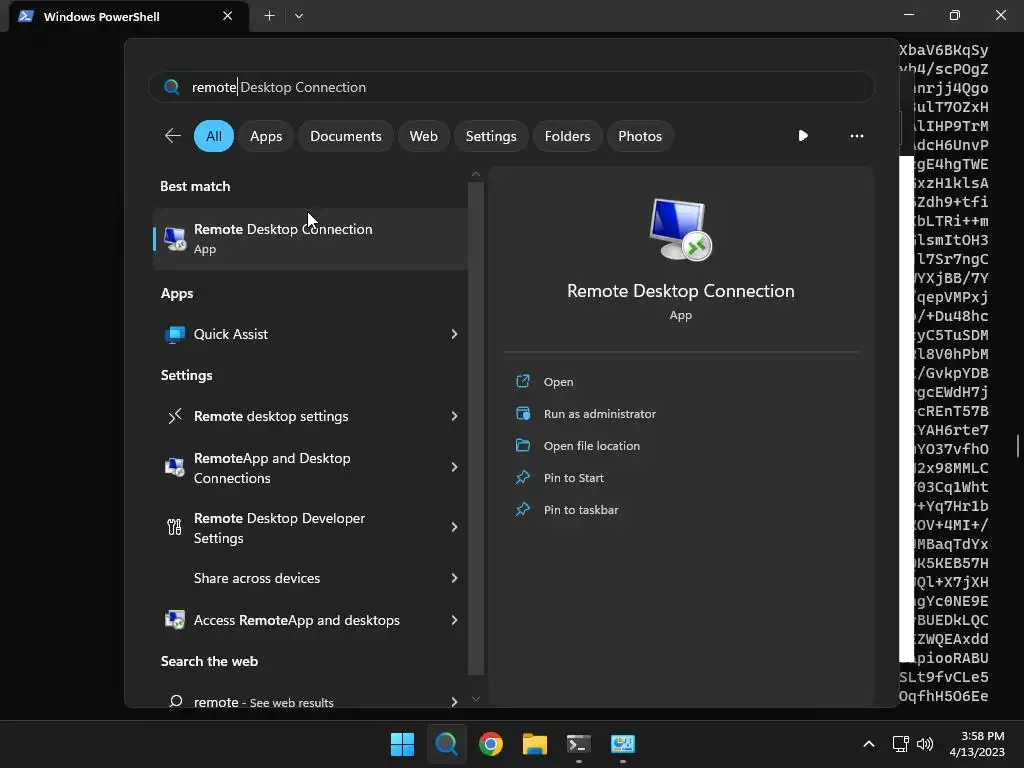Select the Apps filter tab
Image resolution: width=1024 pixels, height=768 pixels.
(x=266, y=136)
